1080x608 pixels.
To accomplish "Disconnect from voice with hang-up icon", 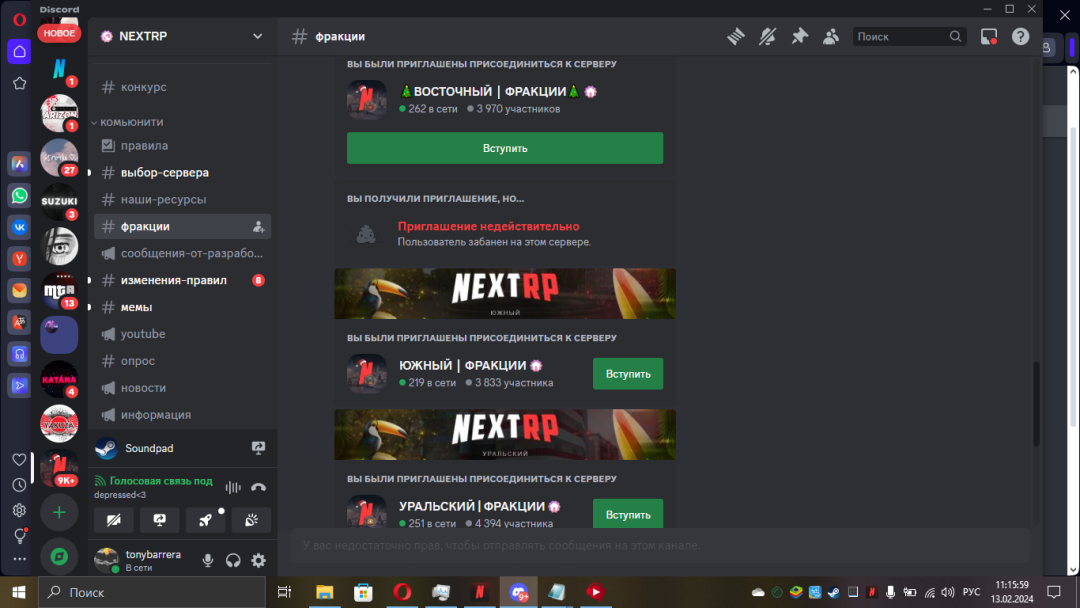I will pos(258,488).
